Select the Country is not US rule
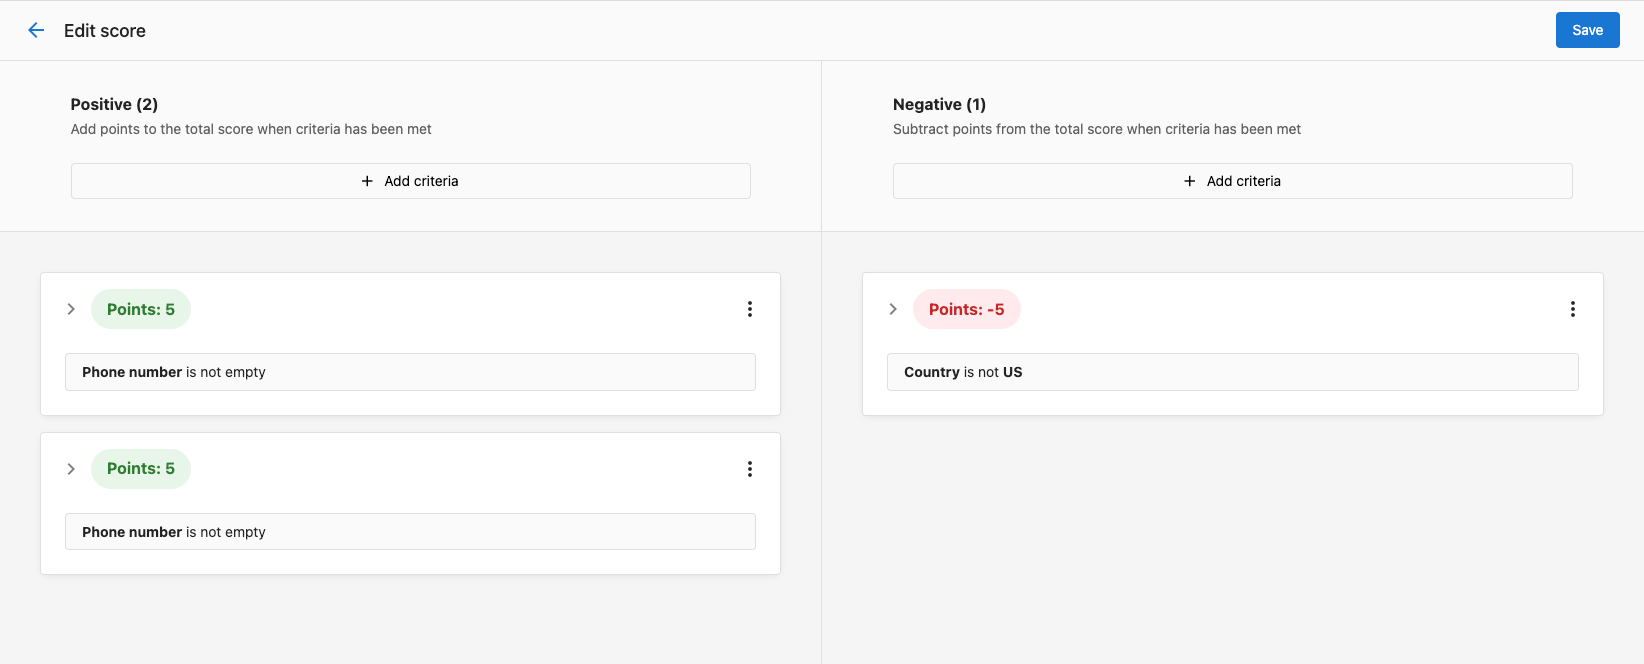This screenshot has height=664, width=1644. [x=1232, y=371]
